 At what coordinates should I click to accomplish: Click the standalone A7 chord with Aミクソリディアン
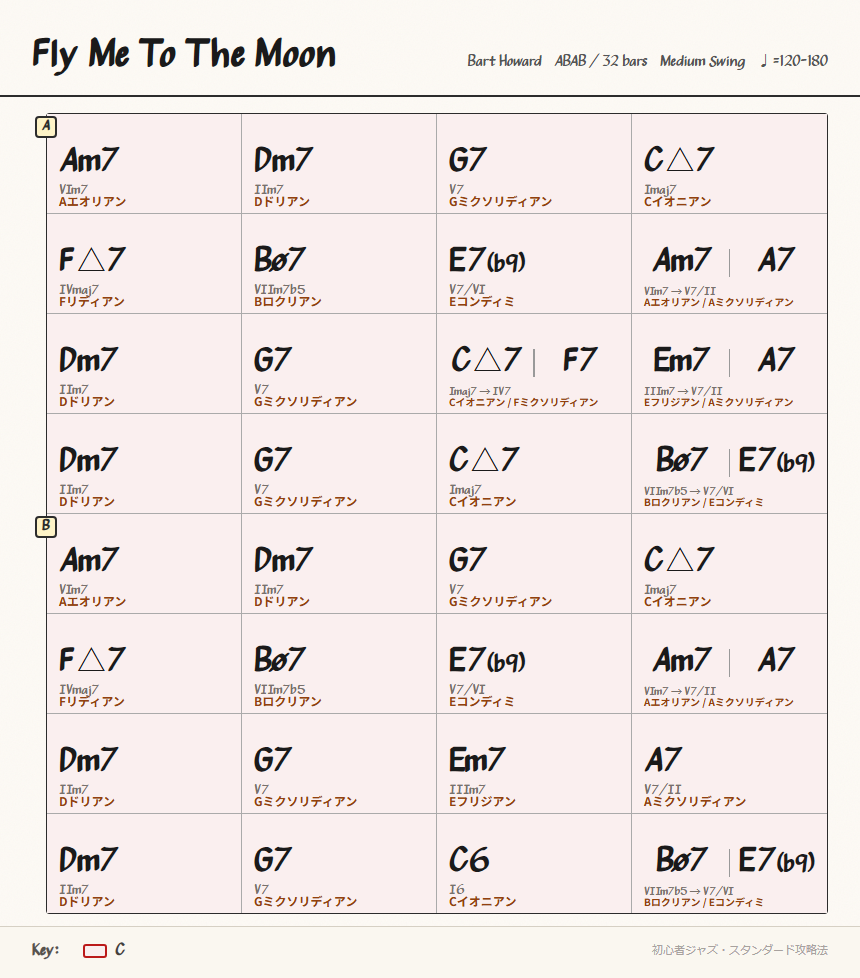[664, 760]
